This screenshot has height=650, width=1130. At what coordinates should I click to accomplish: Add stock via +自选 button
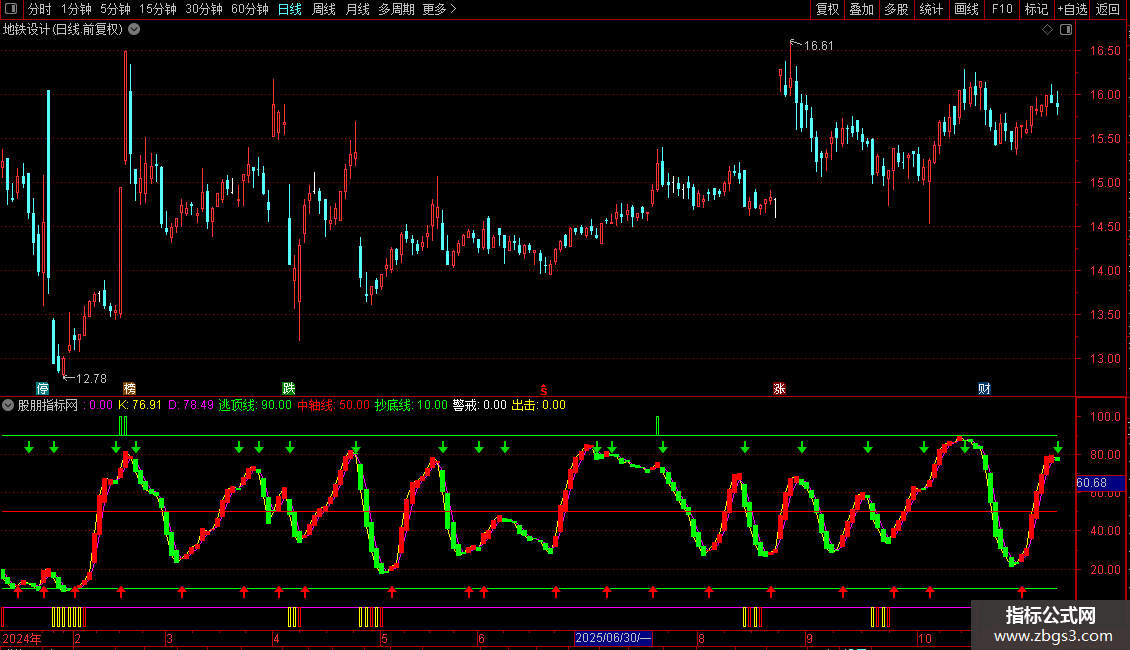(x=1072, y=9)
